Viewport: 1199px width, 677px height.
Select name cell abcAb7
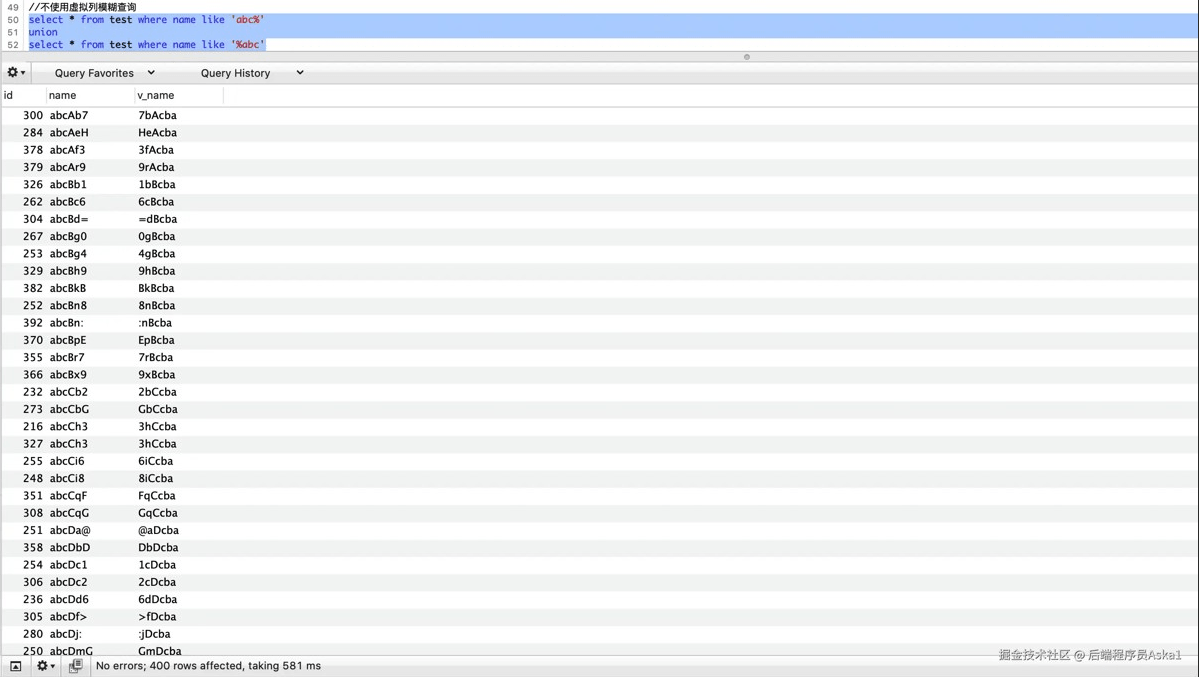(x=69, y=116)
